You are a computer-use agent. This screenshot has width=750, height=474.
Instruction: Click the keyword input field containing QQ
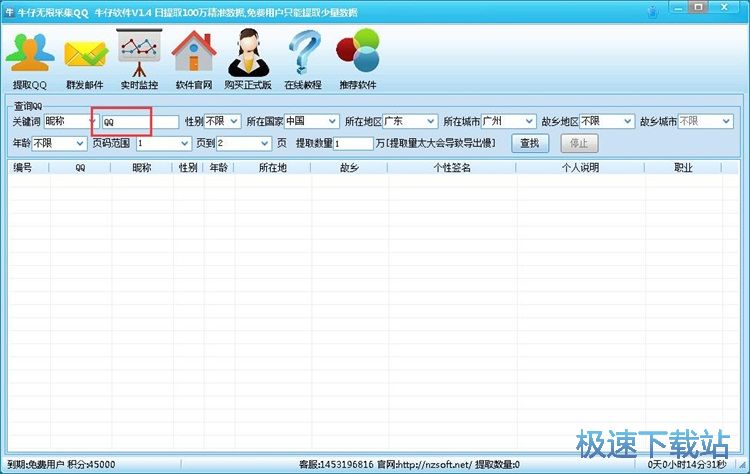point(140,122)
